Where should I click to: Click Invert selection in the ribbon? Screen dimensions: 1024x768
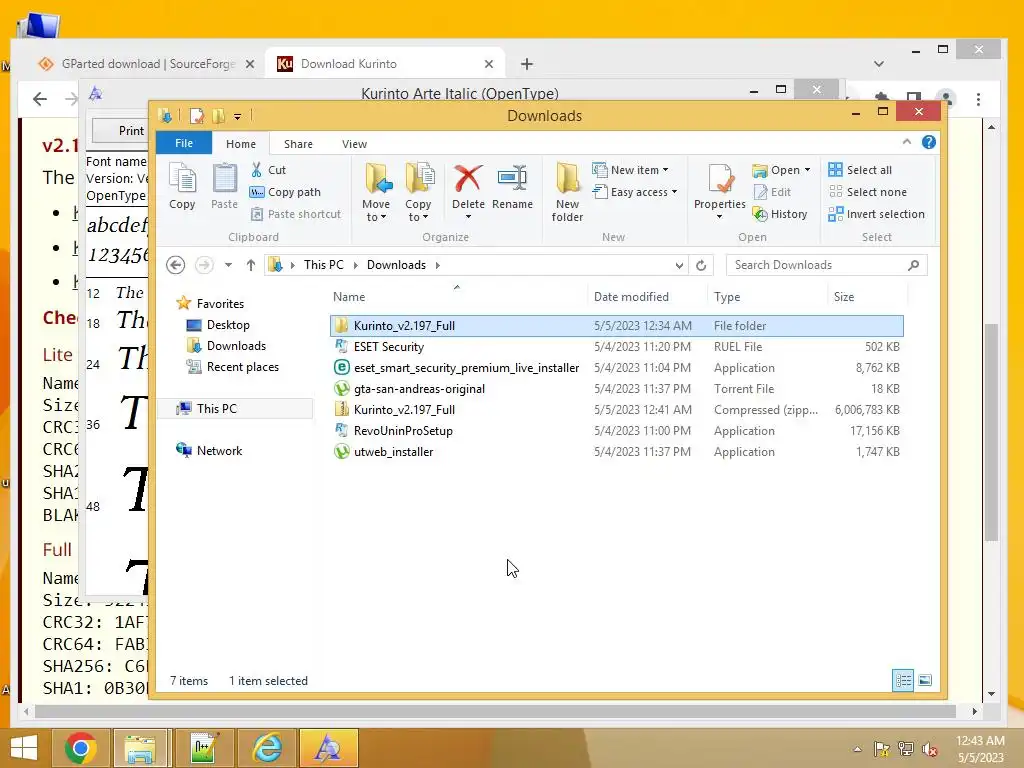tap(876, 214)
